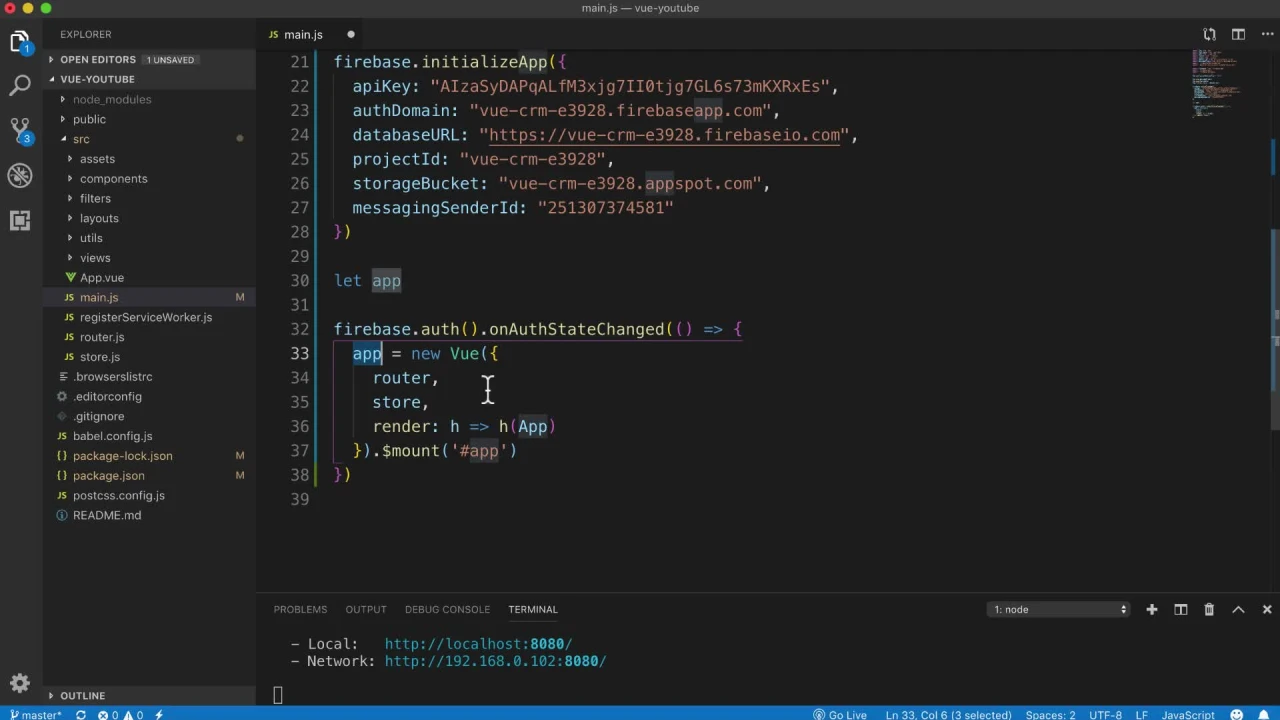
Task: Open router.js in the file explorer
Action: [x=102, y=337]
